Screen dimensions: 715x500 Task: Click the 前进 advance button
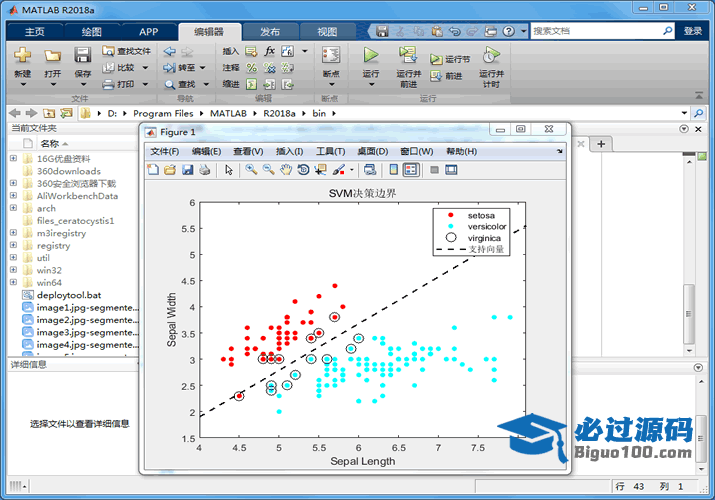click(447, 76)
